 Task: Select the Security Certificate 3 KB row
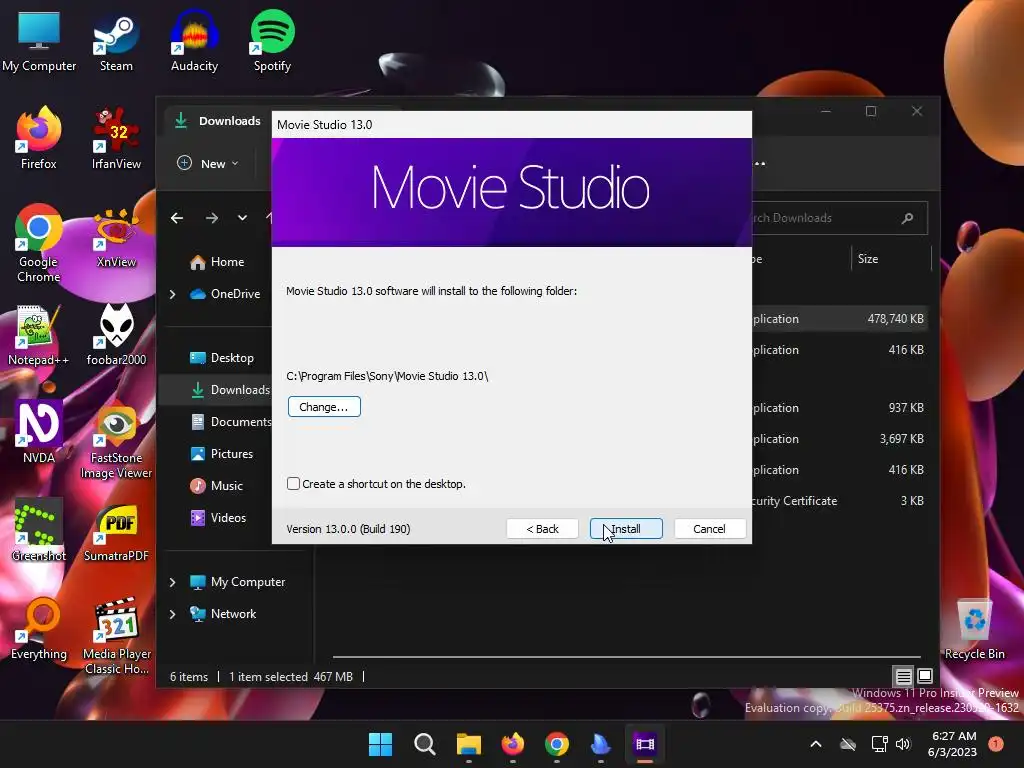point(840,501)
